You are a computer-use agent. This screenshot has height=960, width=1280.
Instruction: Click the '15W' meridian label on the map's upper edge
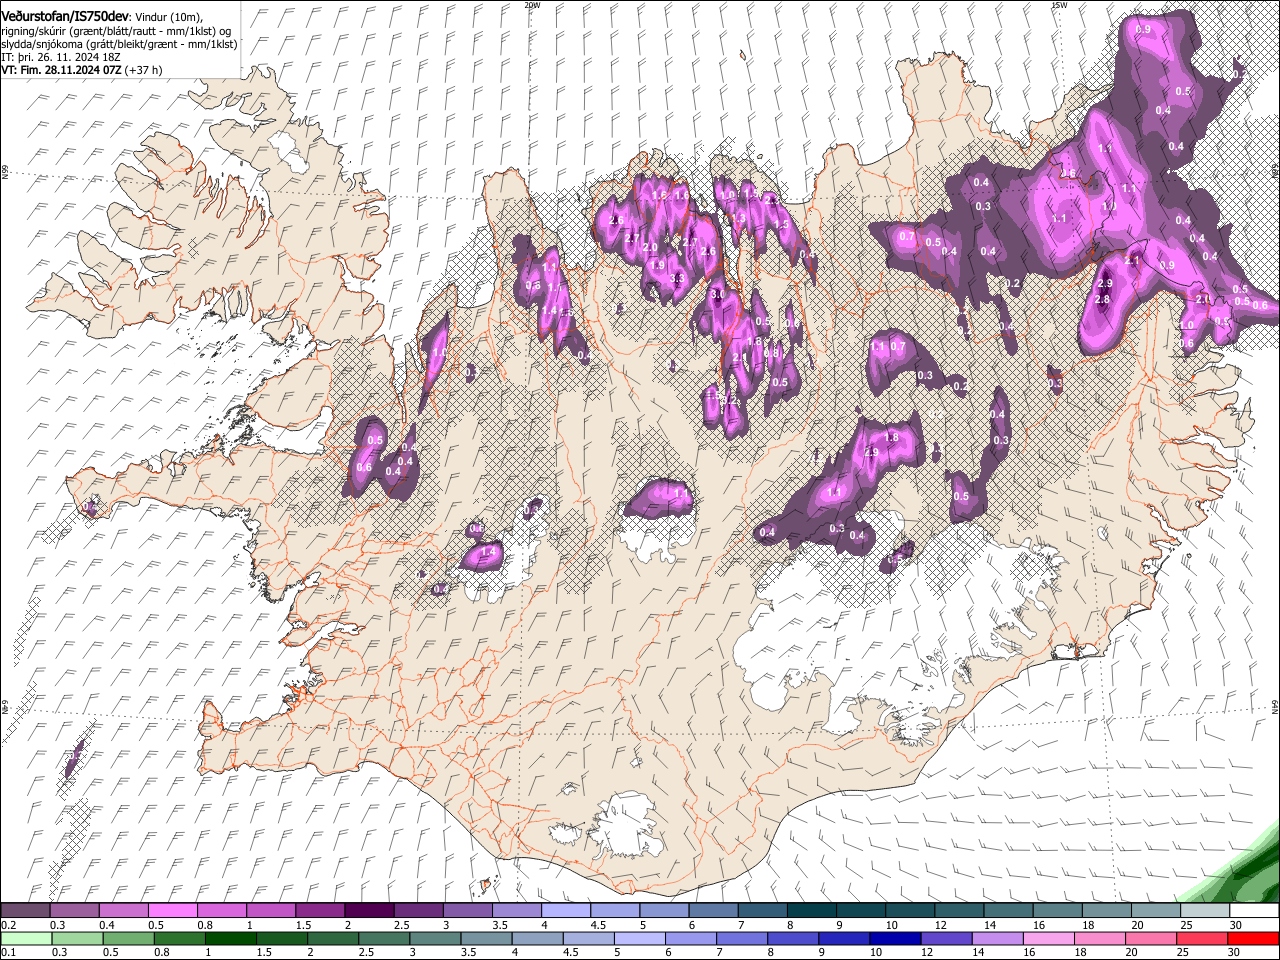click(x=1059, y=5)
